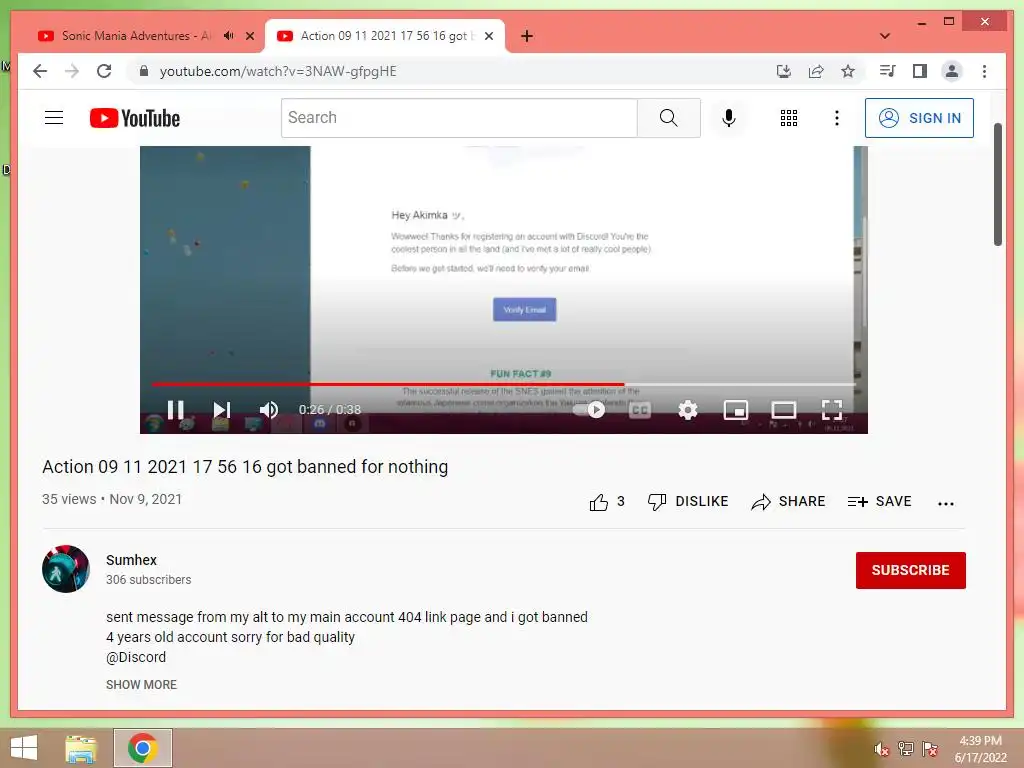Reload the current page

(x=104, y=71)
